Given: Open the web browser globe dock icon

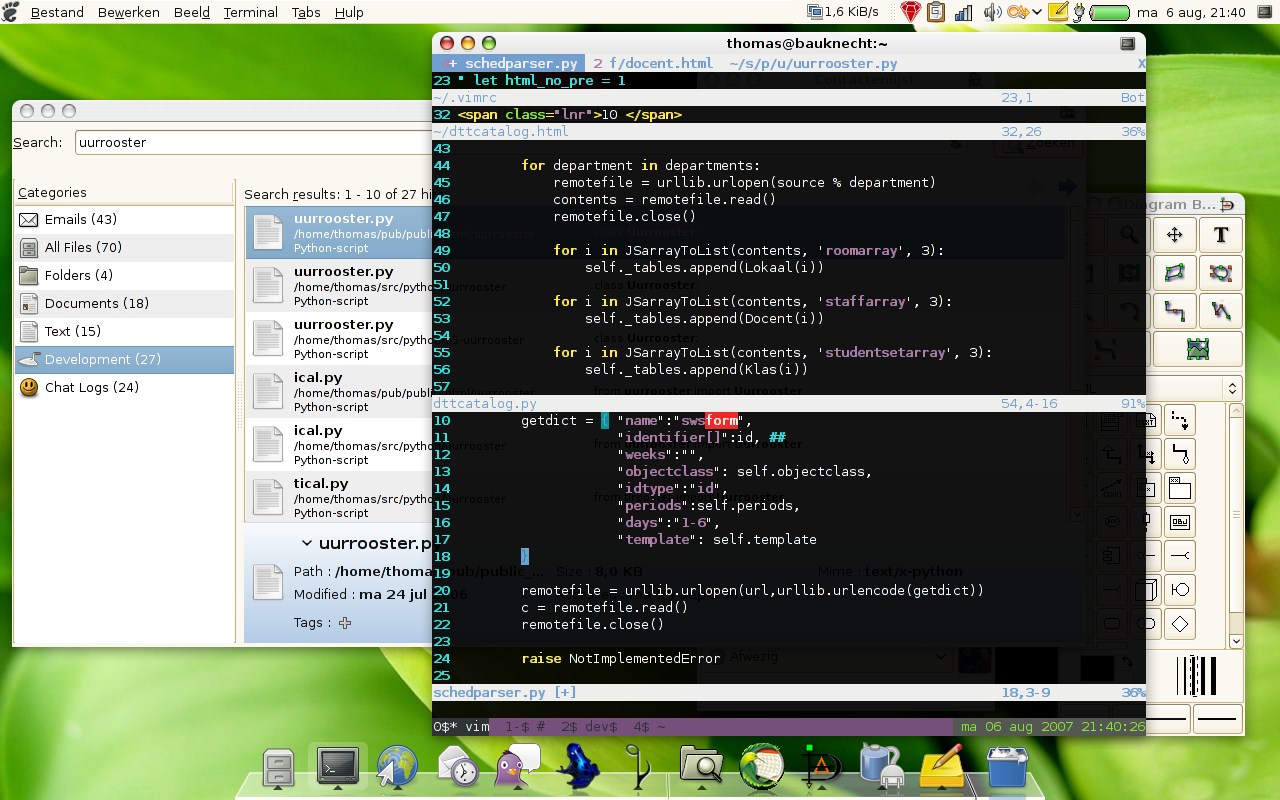Looking at the screenshot, I should (x=397, y=768).
